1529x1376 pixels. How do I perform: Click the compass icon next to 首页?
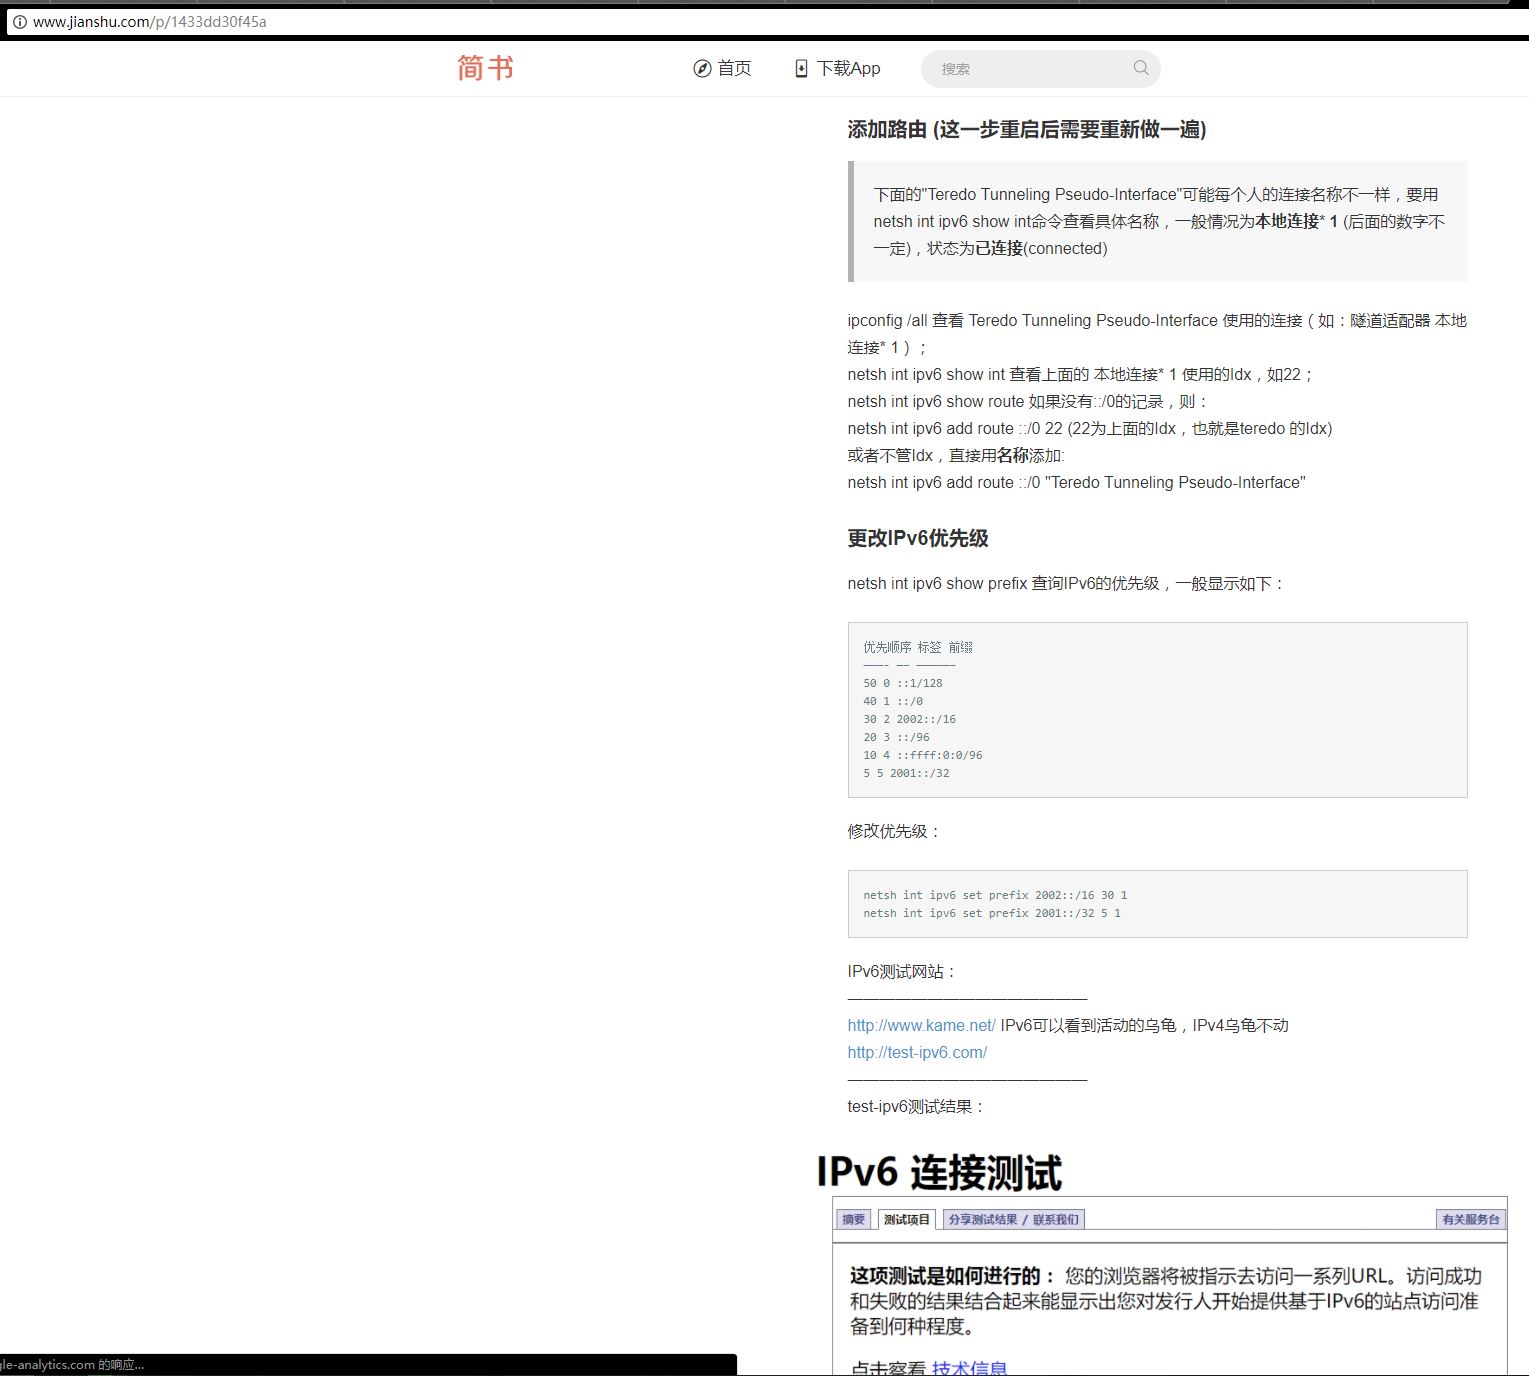tap(703, 68)
